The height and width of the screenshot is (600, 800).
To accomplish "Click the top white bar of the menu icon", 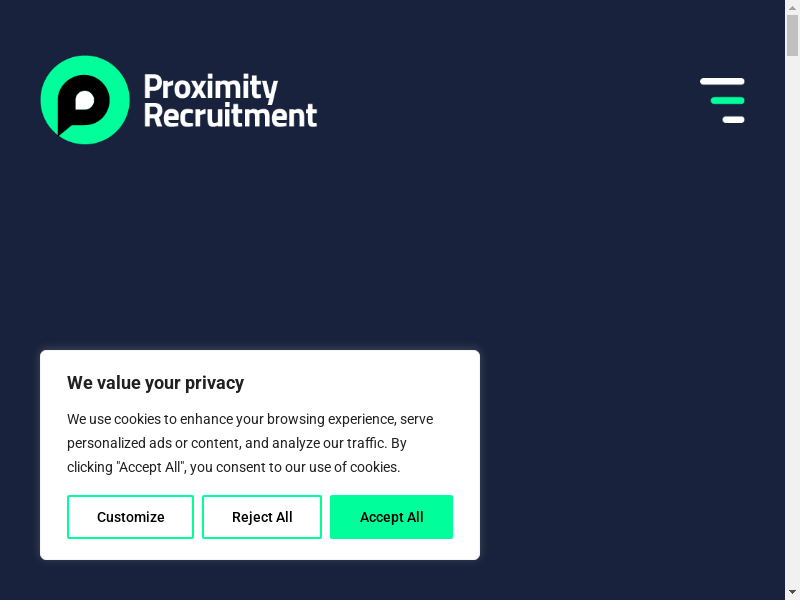I will click(722, 81).
